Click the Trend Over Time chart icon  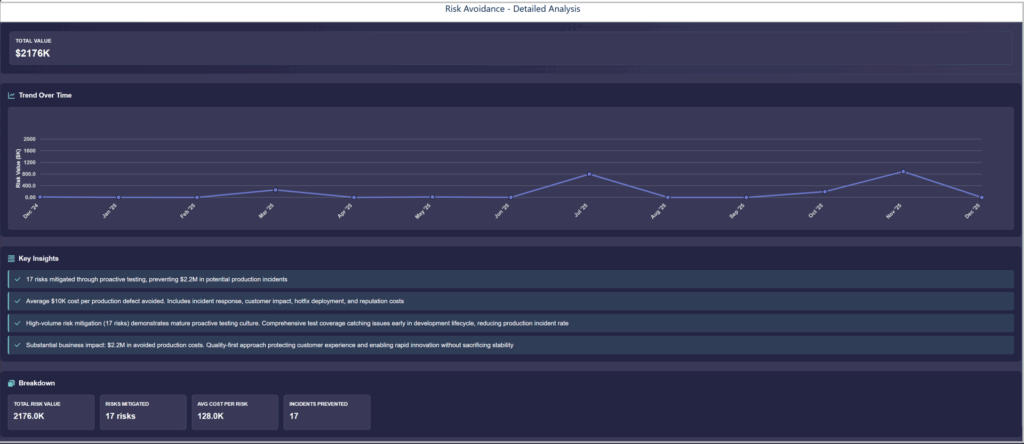tap(11, 96)
